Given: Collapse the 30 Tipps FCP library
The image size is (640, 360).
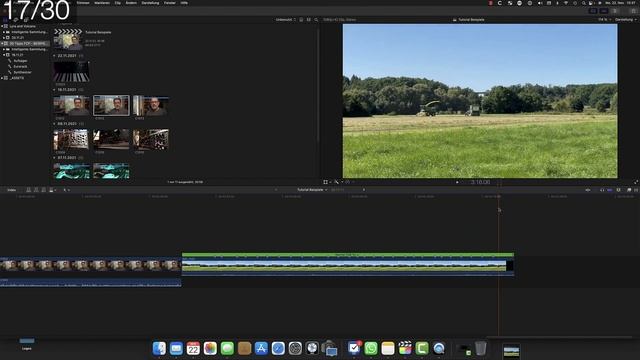Looking at the screenshot, I should coord(2,43).
